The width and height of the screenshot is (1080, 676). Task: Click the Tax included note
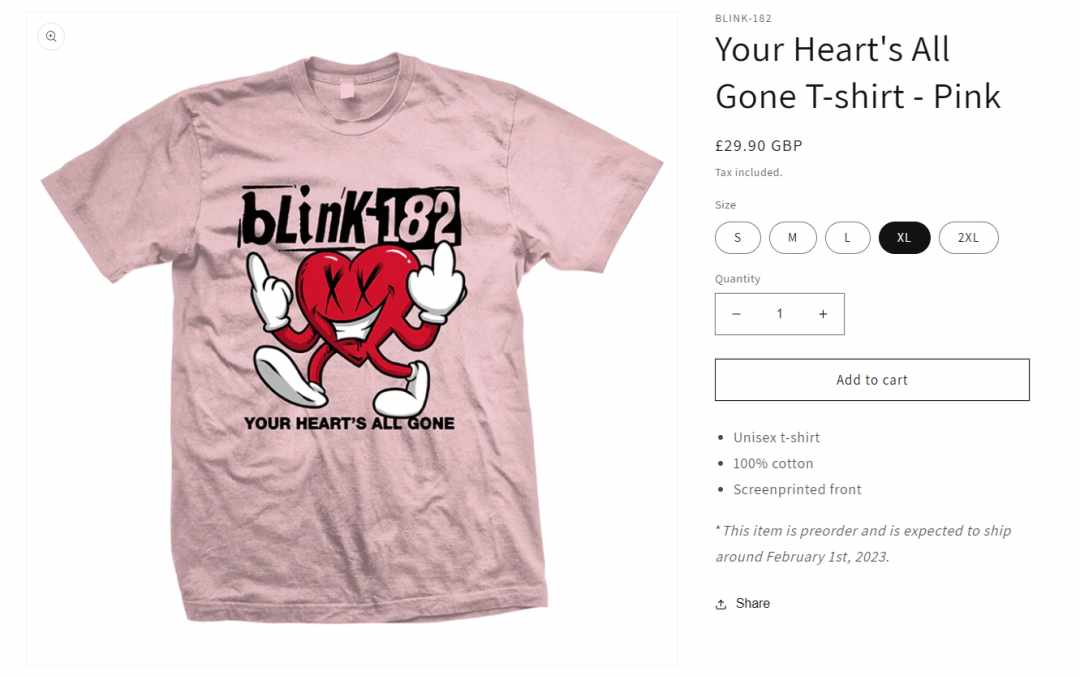[749, 172]
